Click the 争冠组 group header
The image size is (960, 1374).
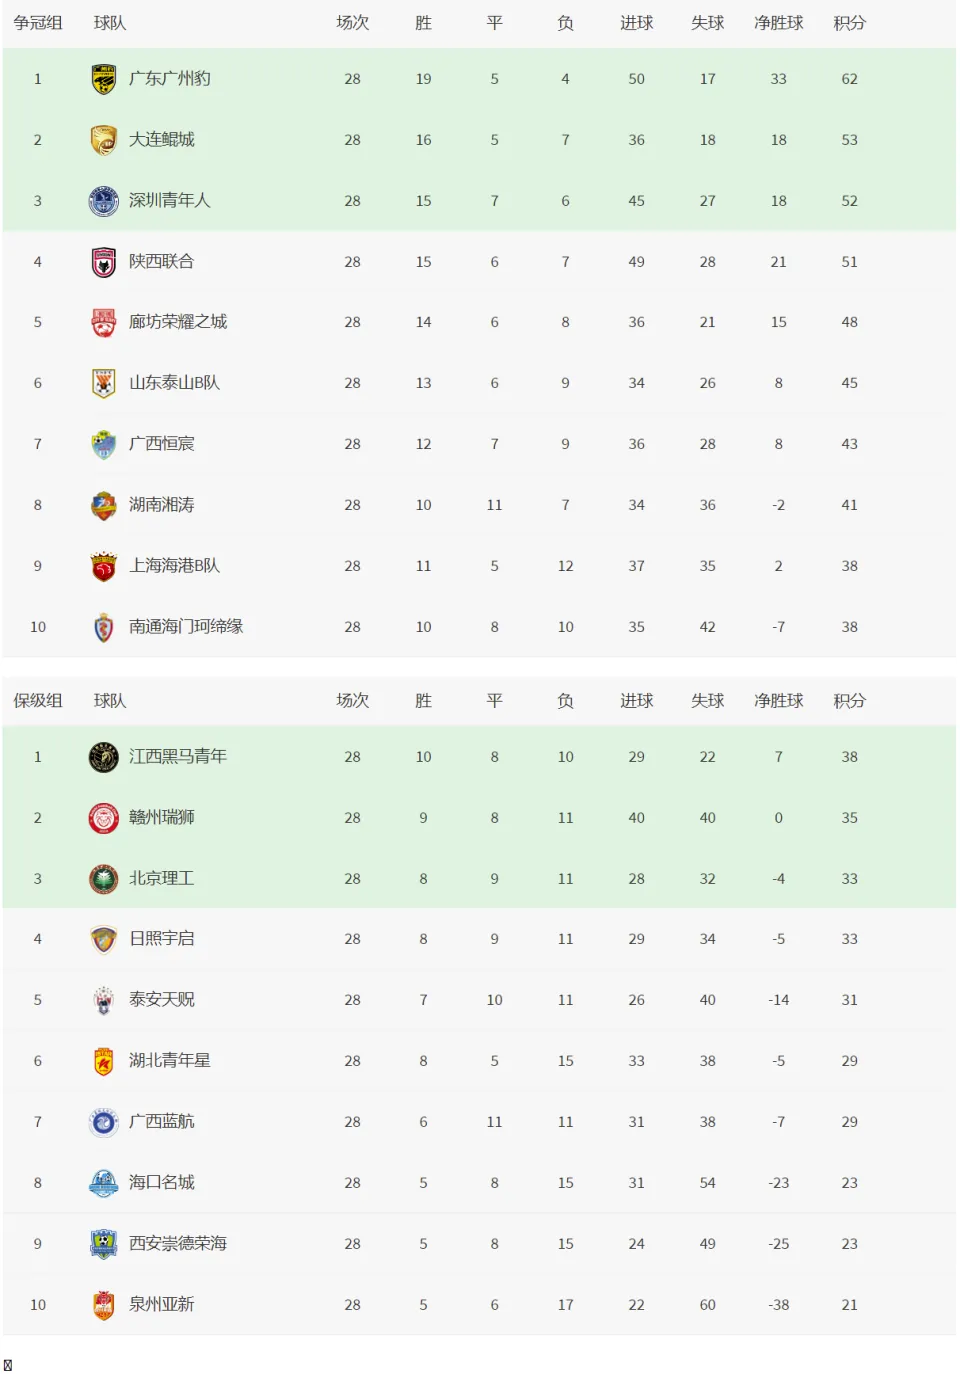(38, 23)
